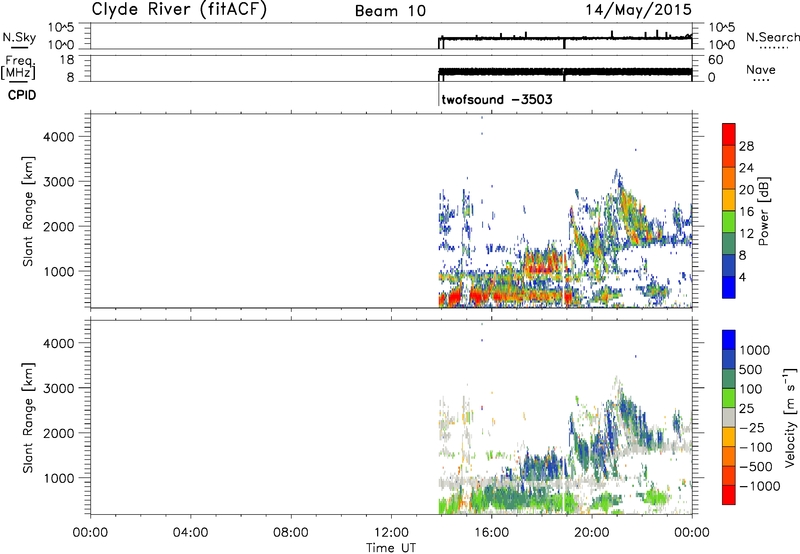Click the "16" power colorbar label
The image size is (800, 554).
746,212
